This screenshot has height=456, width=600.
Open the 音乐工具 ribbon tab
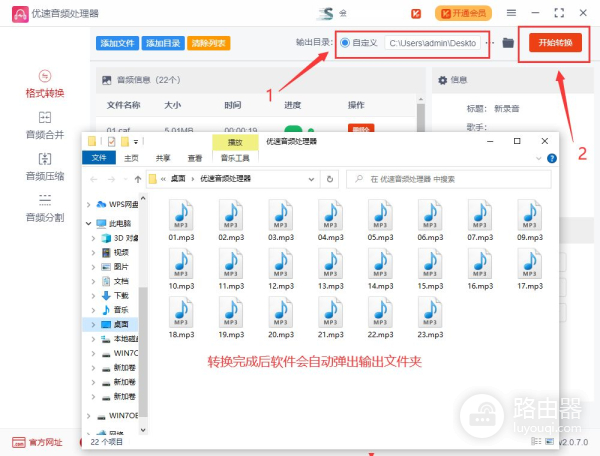pos(235,158)
